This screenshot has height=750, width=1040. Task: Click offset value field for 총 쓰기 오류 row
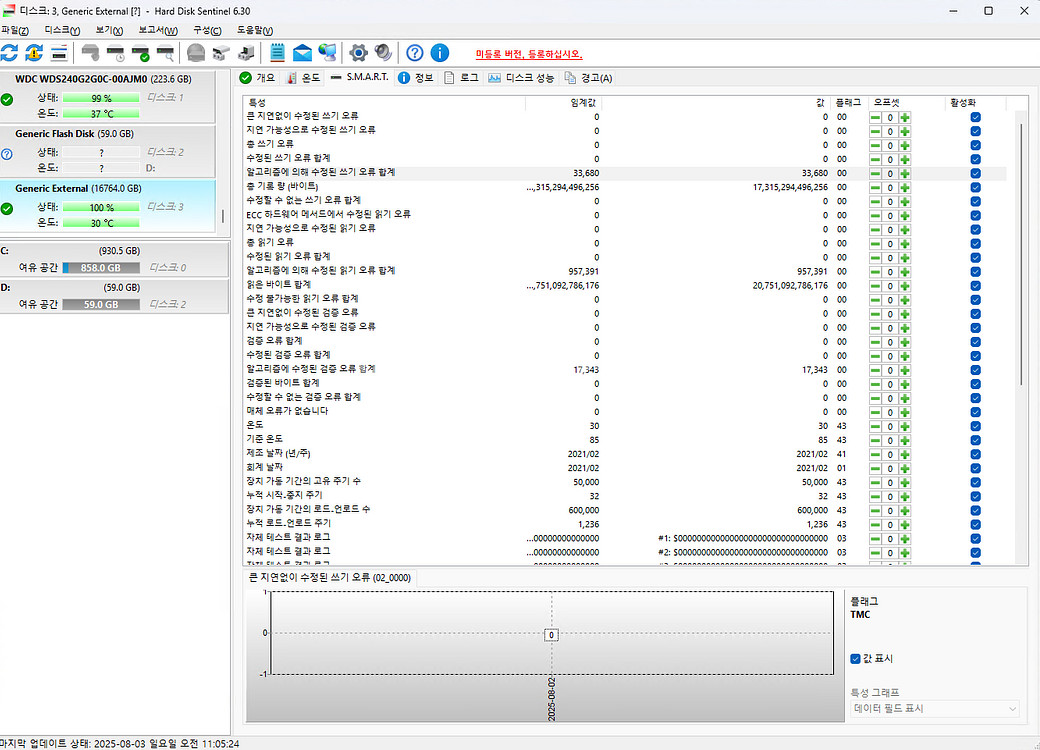890,145
